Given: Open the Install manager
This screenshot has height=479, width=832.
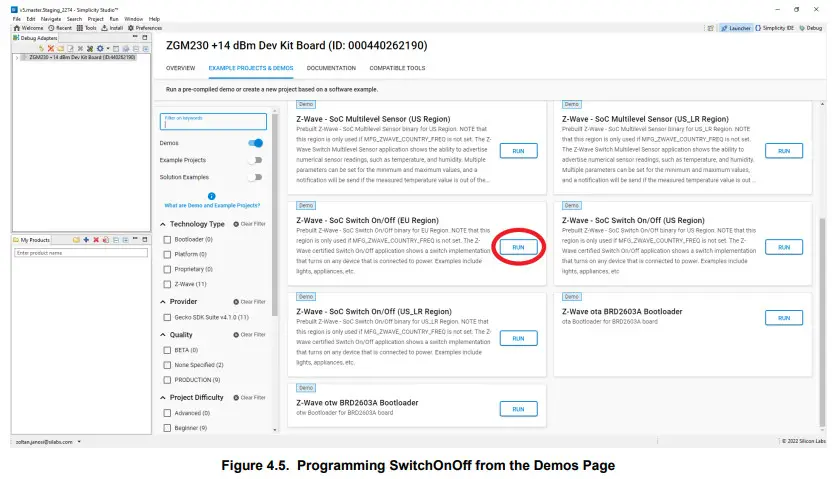Looking at the screenshot, I should (x=112, y=28).
